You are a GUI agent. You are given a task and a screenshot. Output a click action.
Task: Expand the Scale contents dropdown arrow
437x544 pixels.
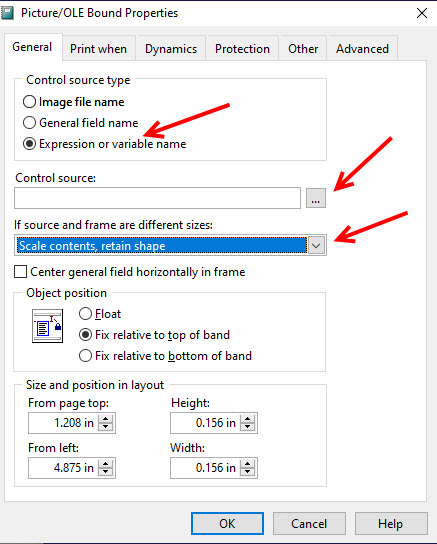(316, 246)
